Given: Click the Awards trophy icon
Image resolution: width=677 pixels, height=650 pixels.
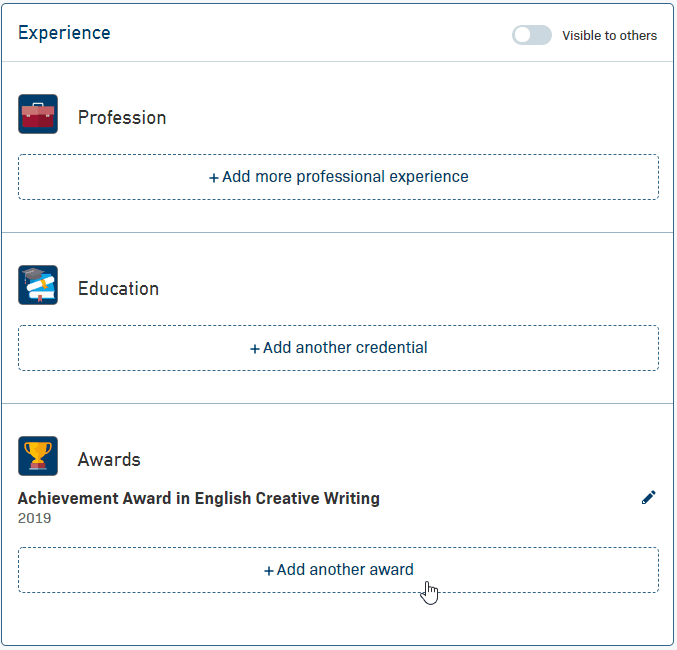Looking at the screenshot, I should pyautogui.click(x=38, y=456).
